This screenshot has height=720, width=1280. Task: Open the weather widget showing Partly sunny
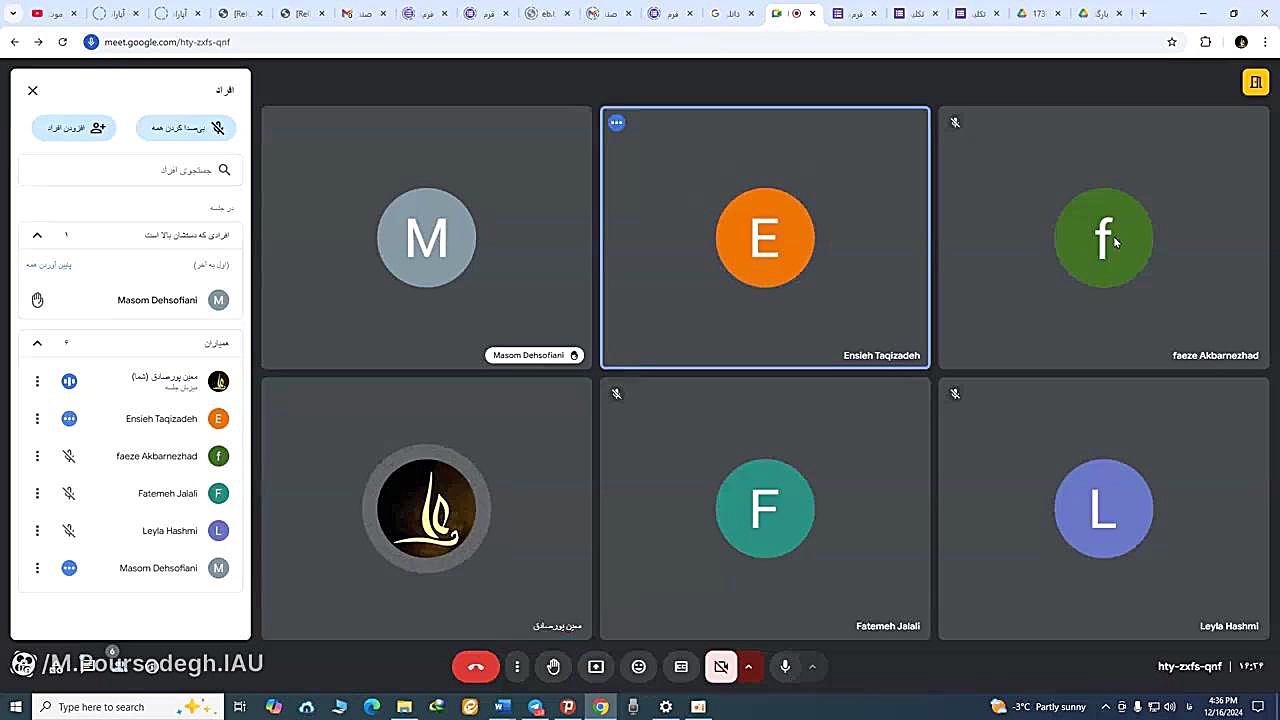tap(1038, 707)
